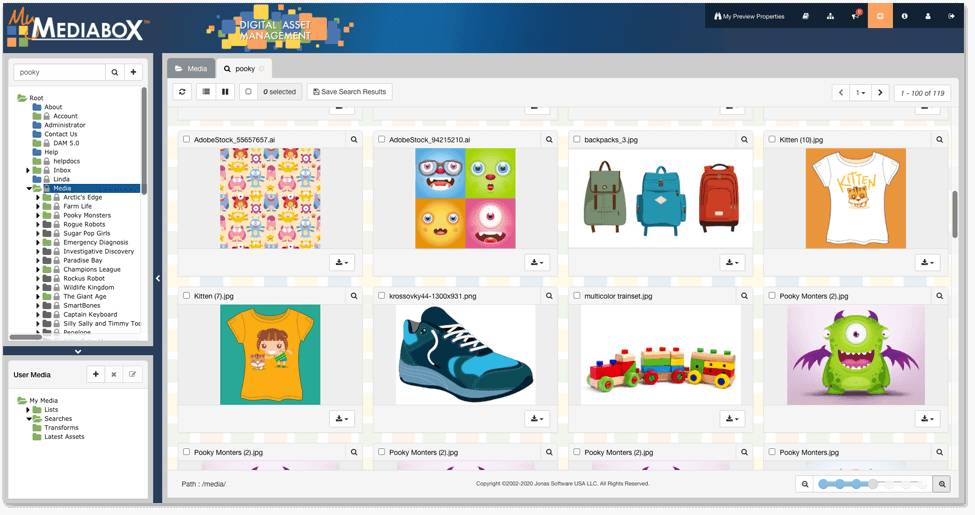The height and width of the screenshot is (515, 975).
Task: Expand the Pooky Monsters folder
Action: [38, 215]
